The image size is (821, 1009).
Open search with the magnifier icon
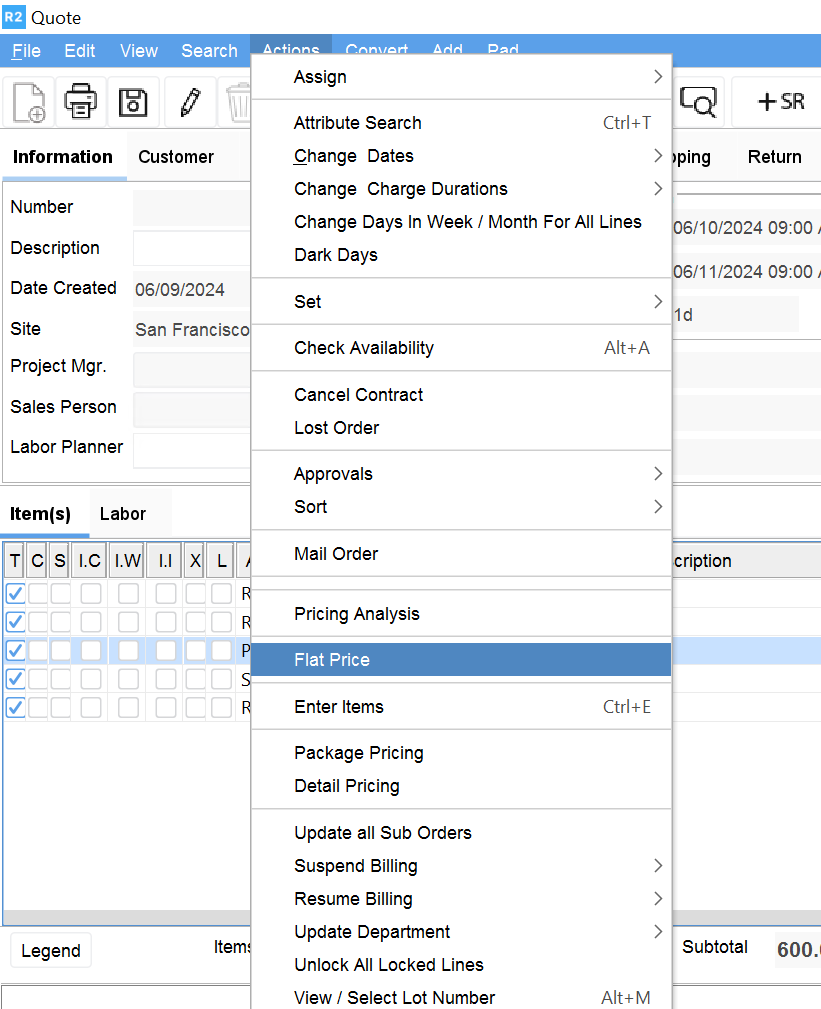tap(699, 101)
